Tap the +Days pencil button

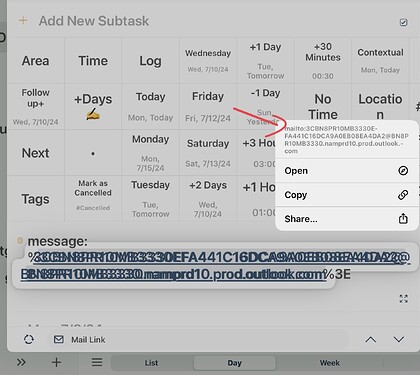pos(93,106)
